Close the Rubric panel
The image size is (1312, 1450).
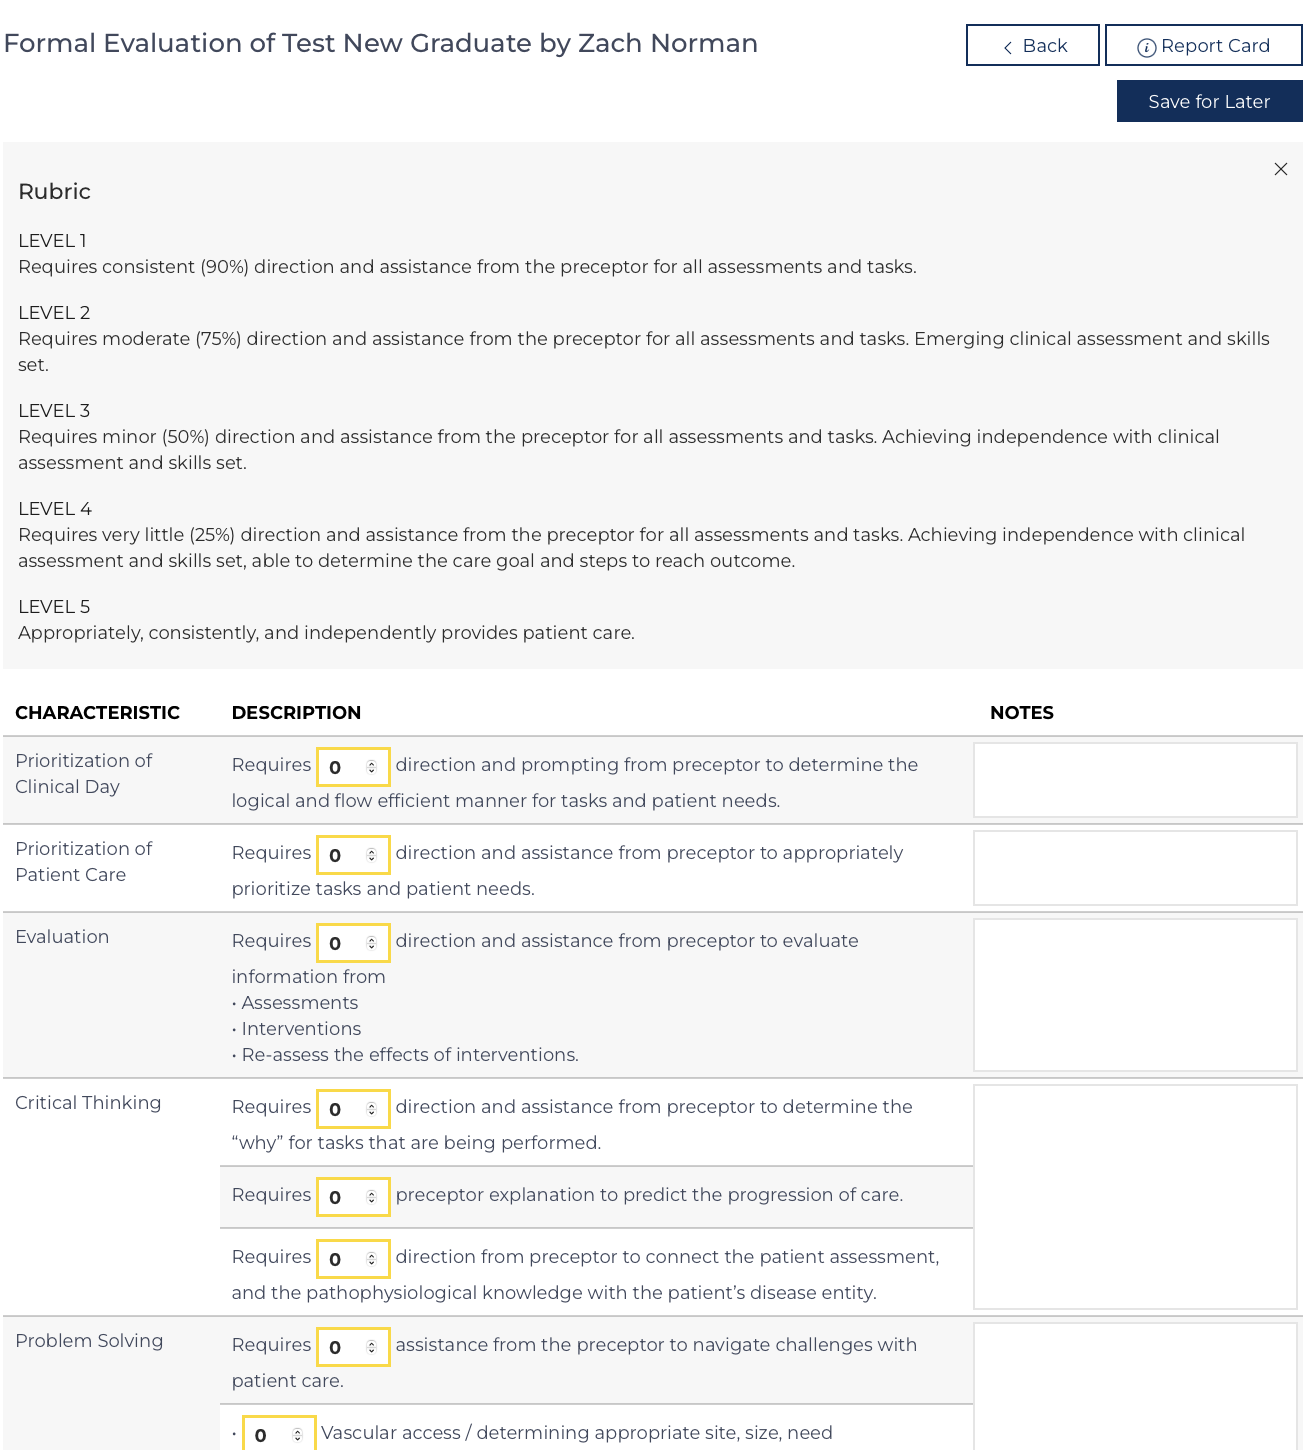1281,169
